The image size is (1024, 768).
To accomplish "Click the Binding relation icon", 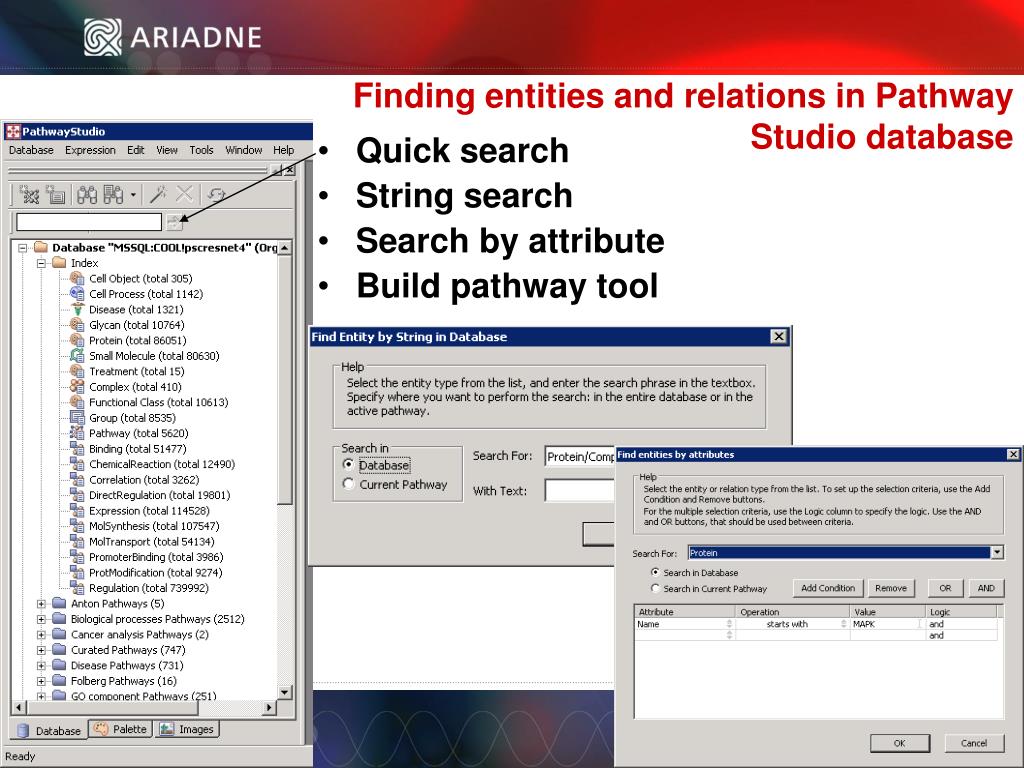I will point(77,449).
